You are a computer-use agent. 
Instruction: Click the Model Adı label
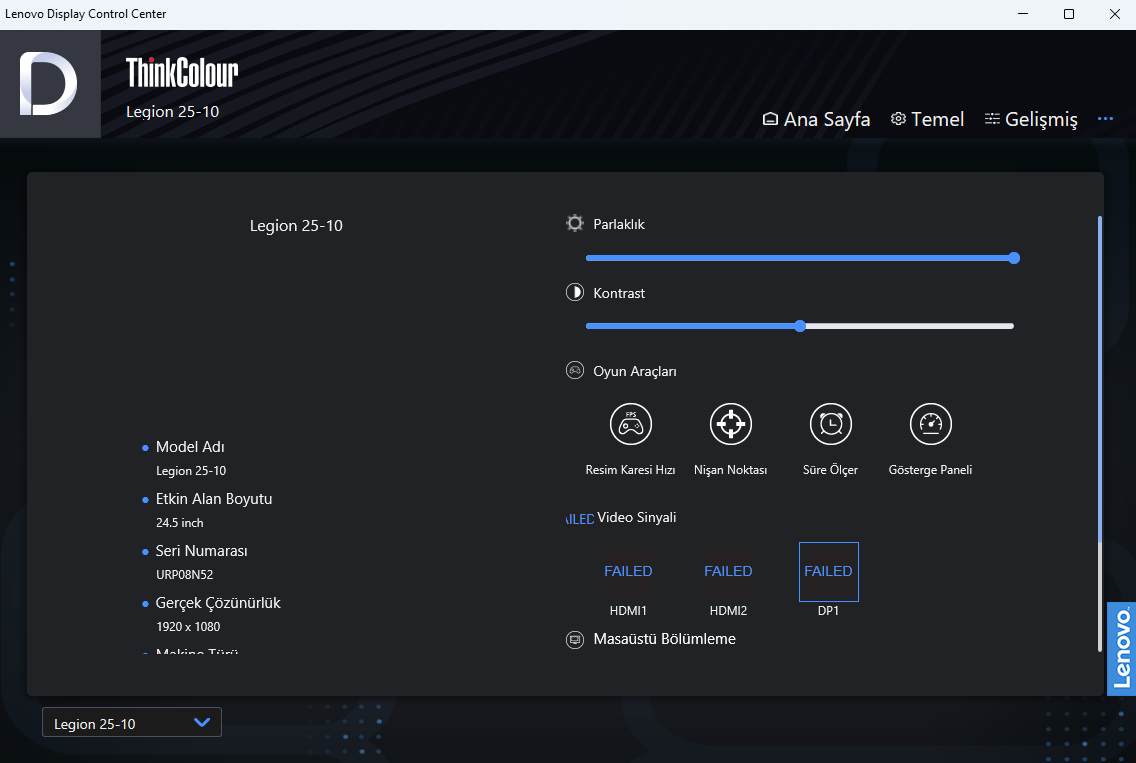pos(190,447)
